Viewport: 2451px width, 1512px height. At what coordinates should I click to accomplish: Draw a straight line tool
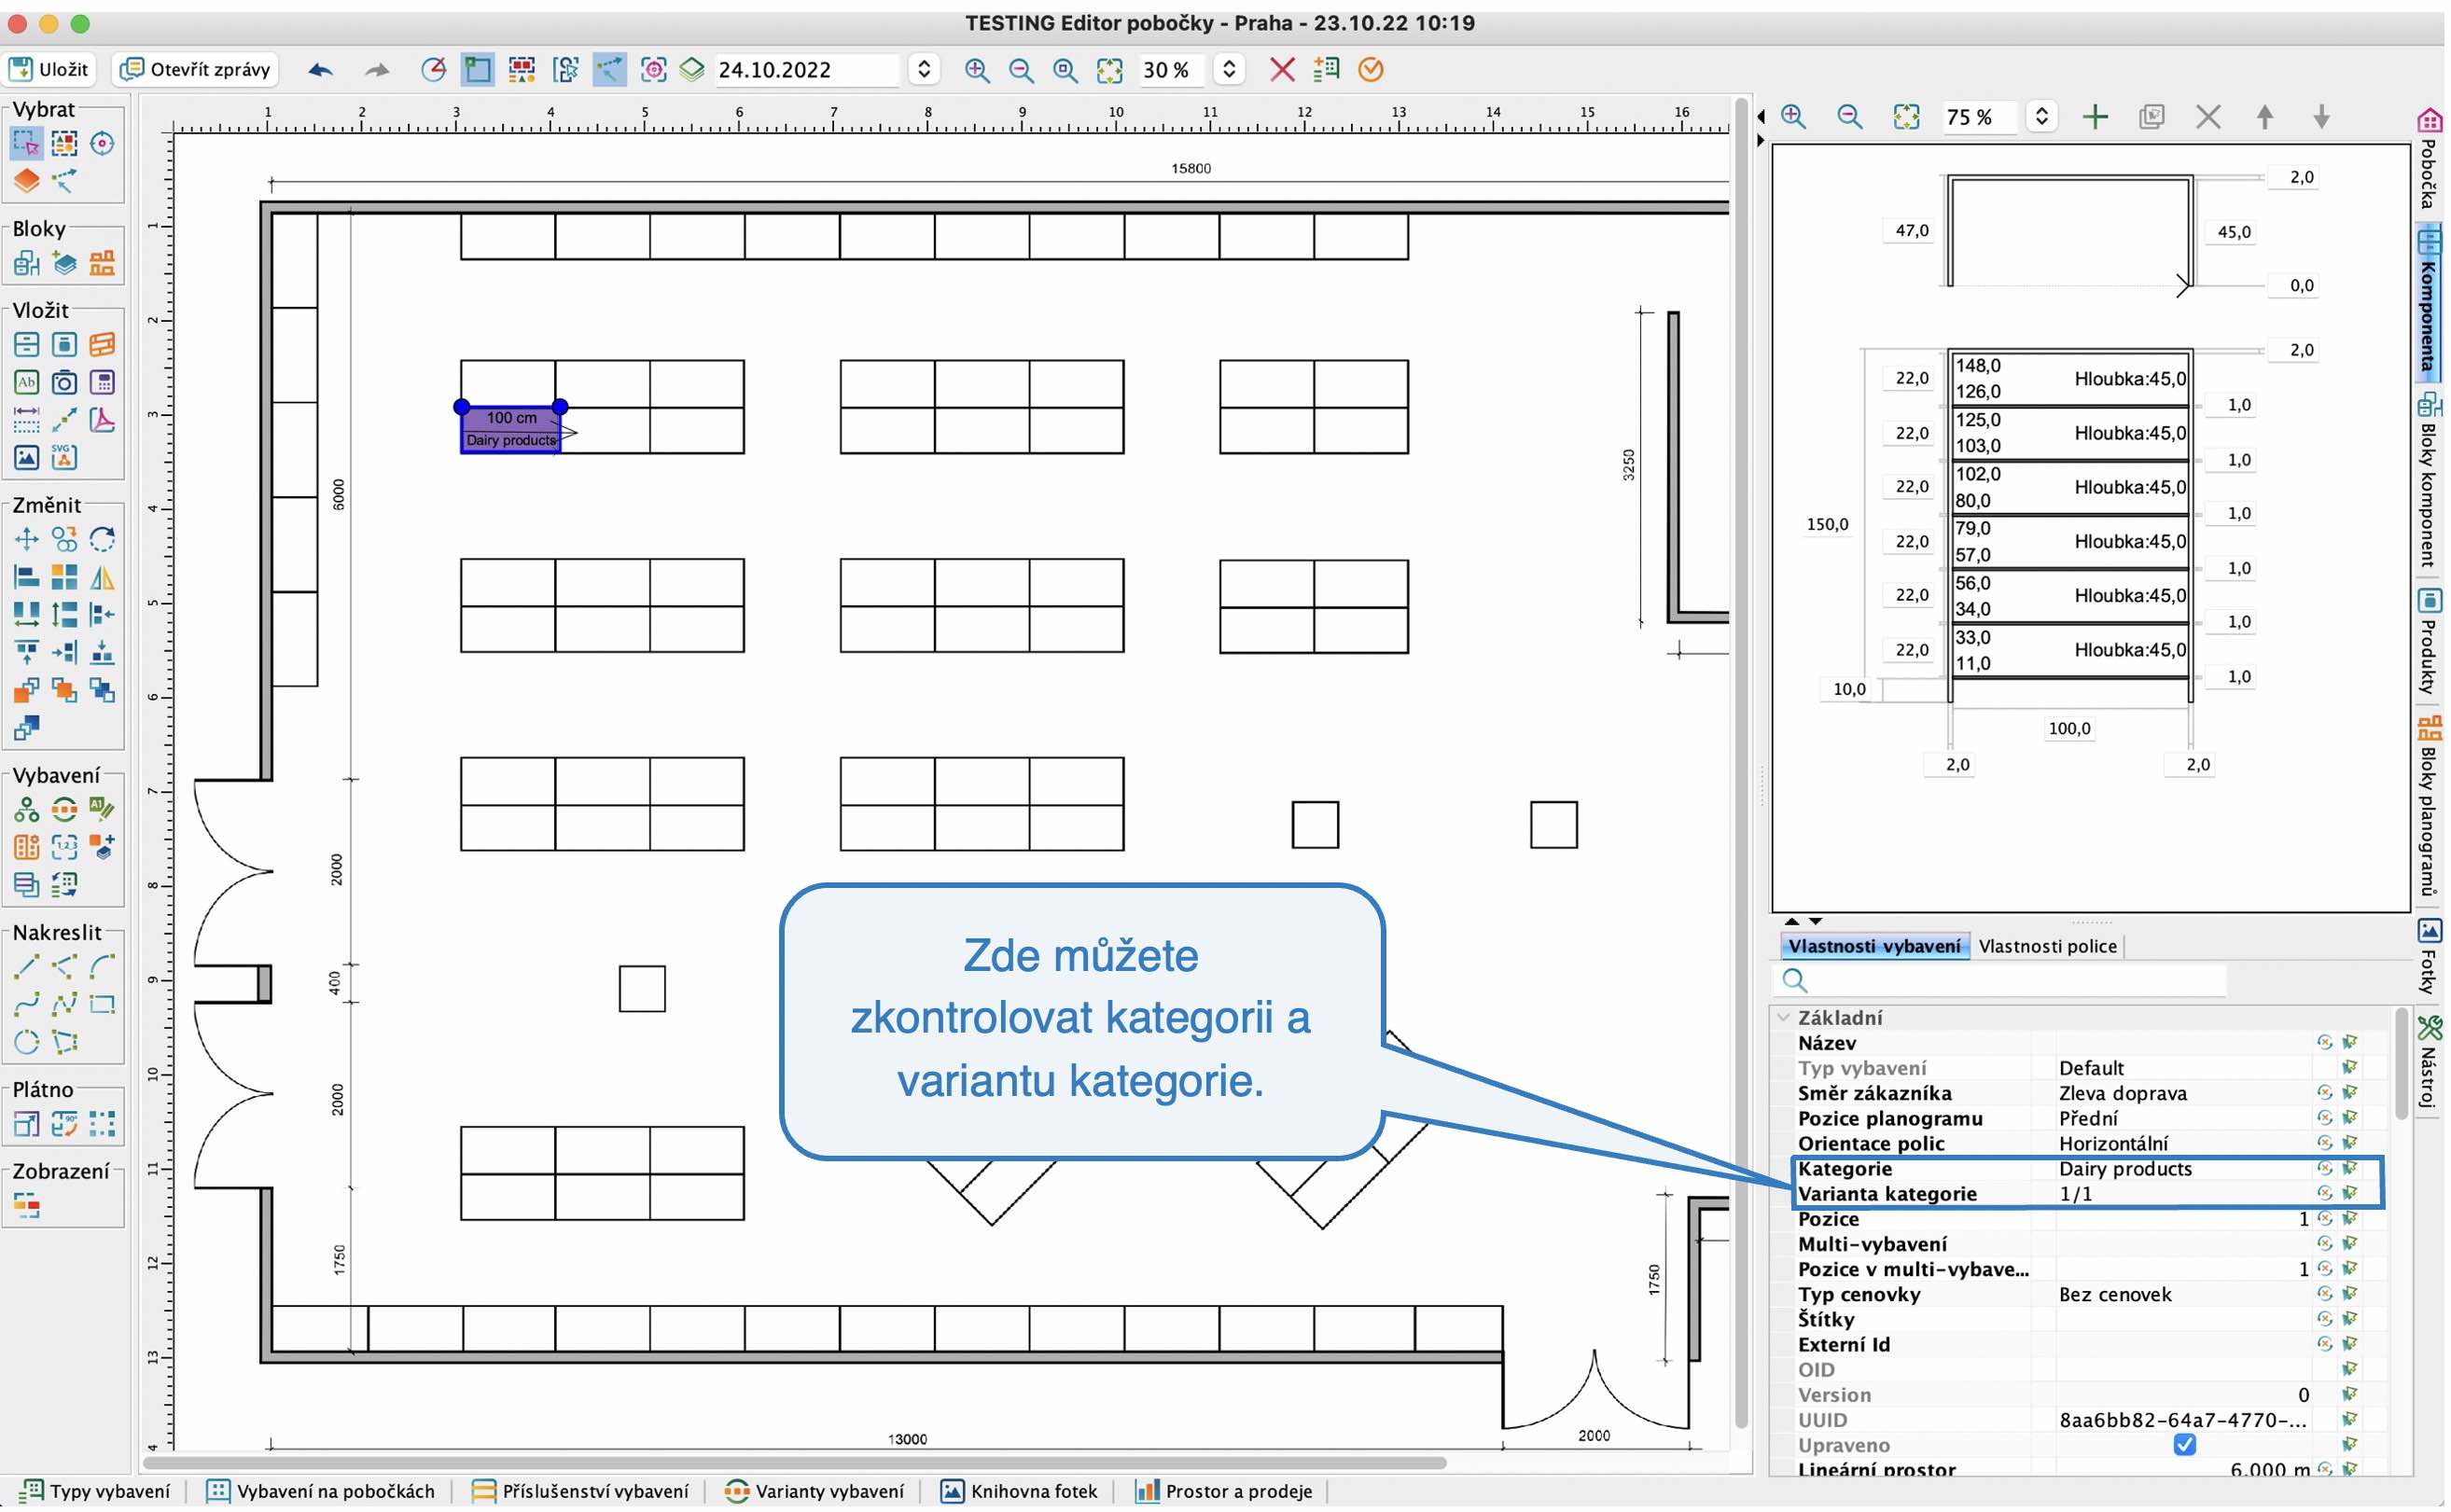point(27,968)
